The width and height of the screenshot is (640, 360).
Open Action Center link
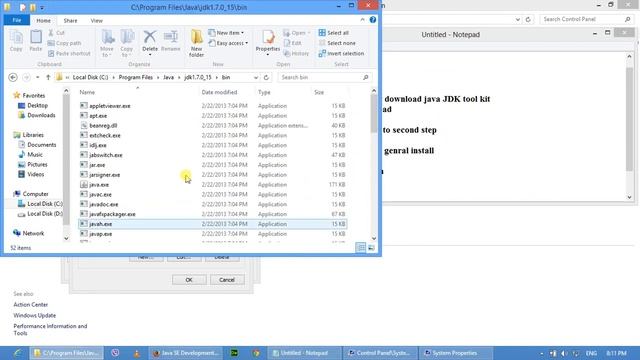click(x=31, y=304)
